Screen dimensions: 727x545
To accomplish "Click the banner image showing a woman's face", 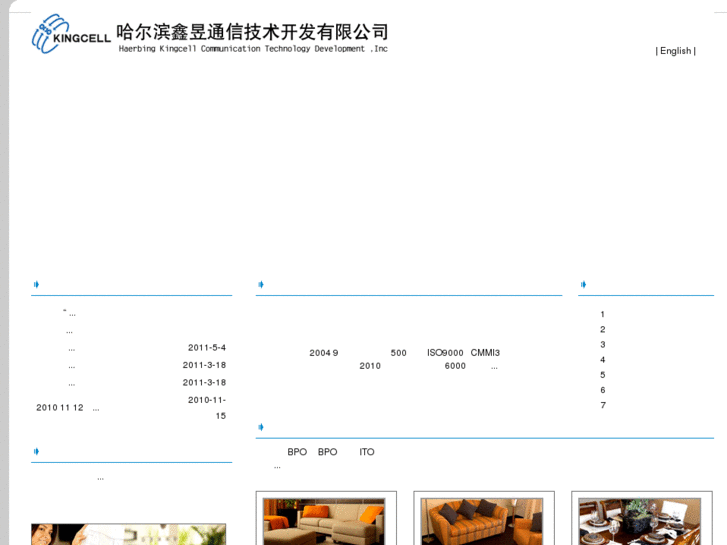I will [x=128, y=534].
